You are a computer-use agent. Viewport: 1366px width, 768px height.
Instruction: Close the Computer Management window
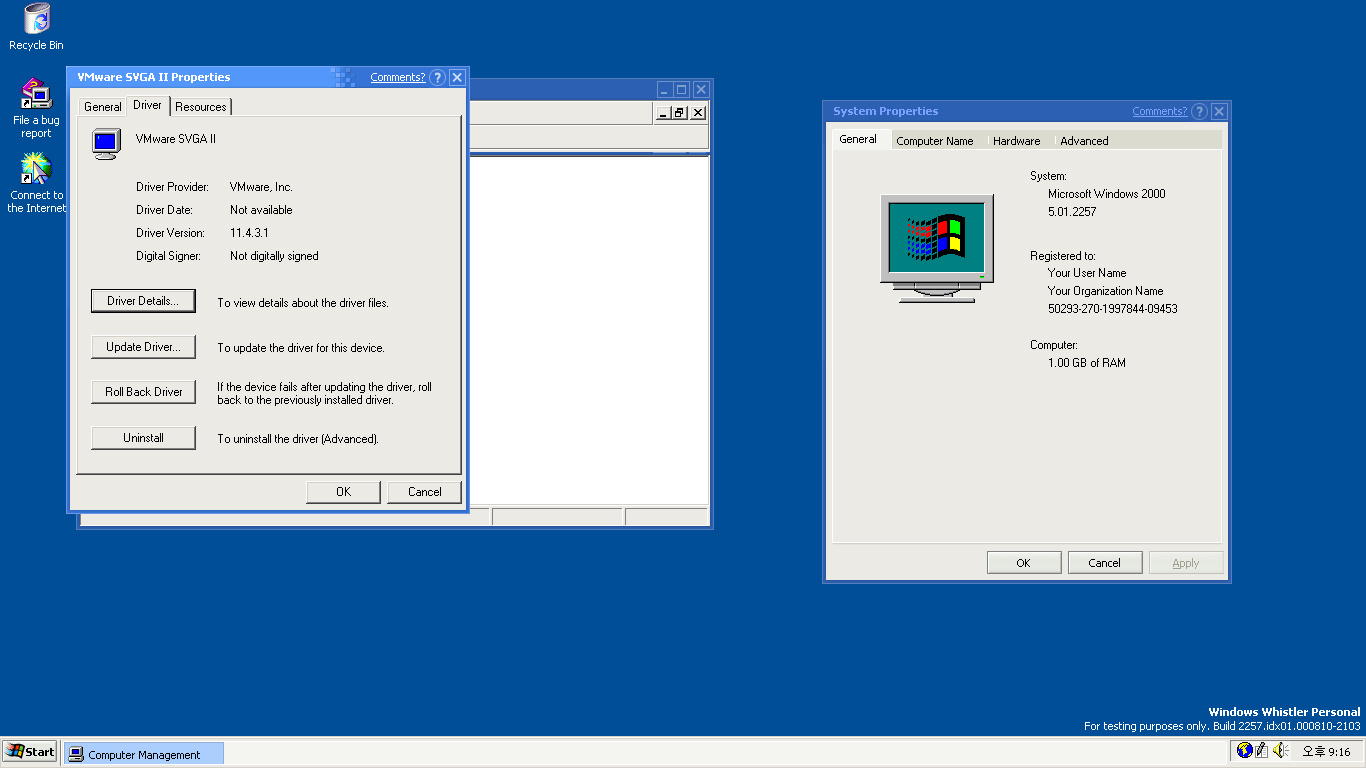702,89
